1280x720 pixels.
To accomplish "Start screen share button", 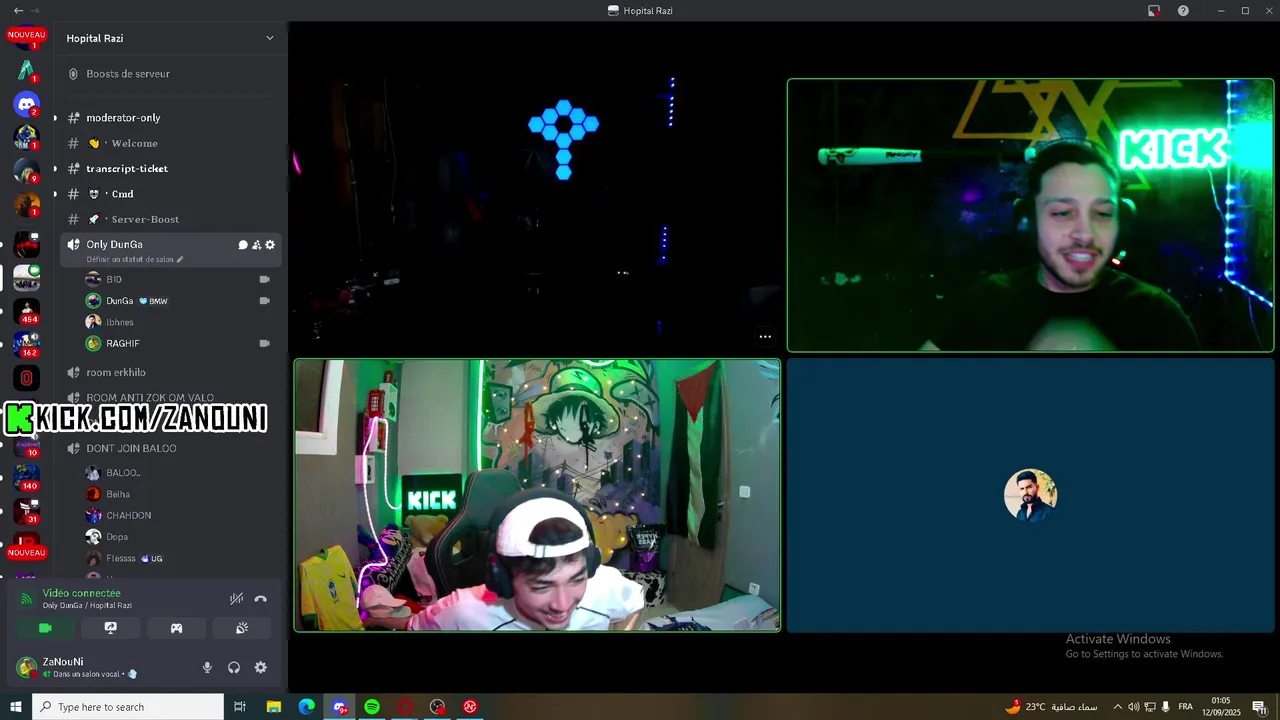I will coord(111,628).
